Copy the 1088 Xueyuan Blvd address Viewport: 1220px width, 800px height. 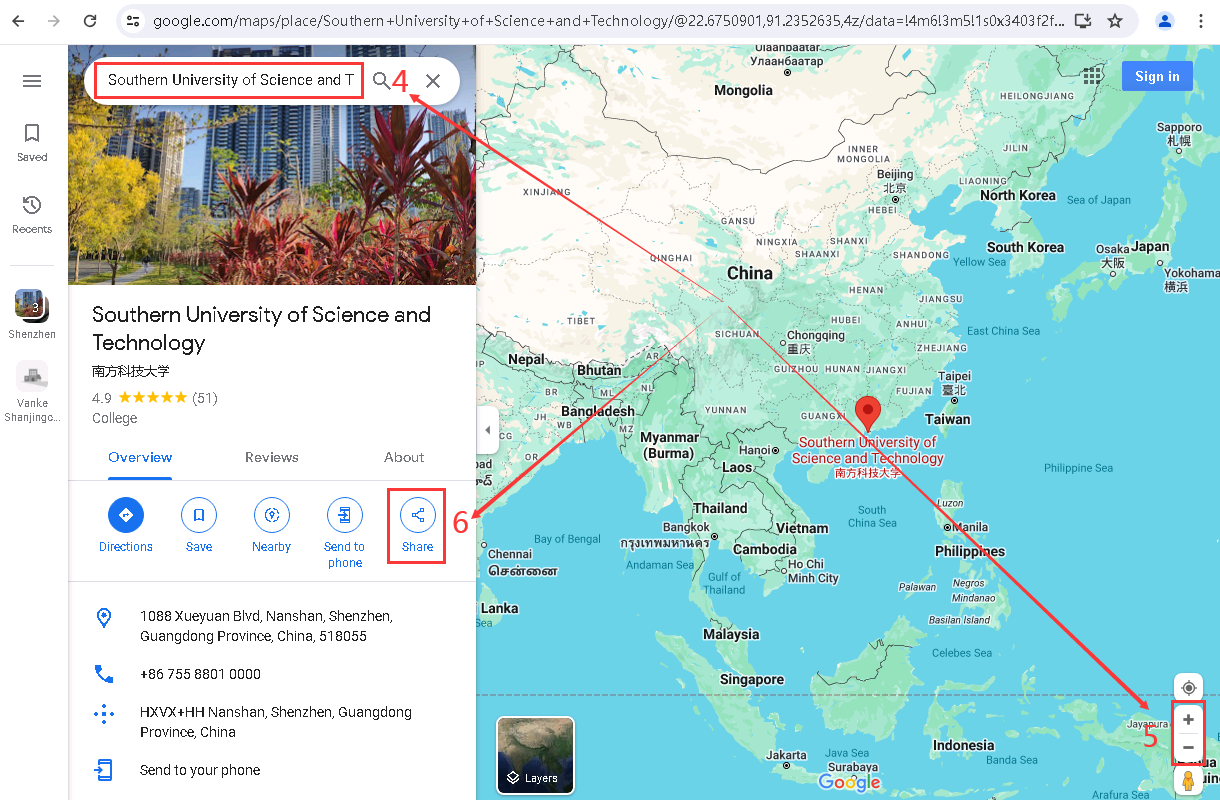point(272,626)
